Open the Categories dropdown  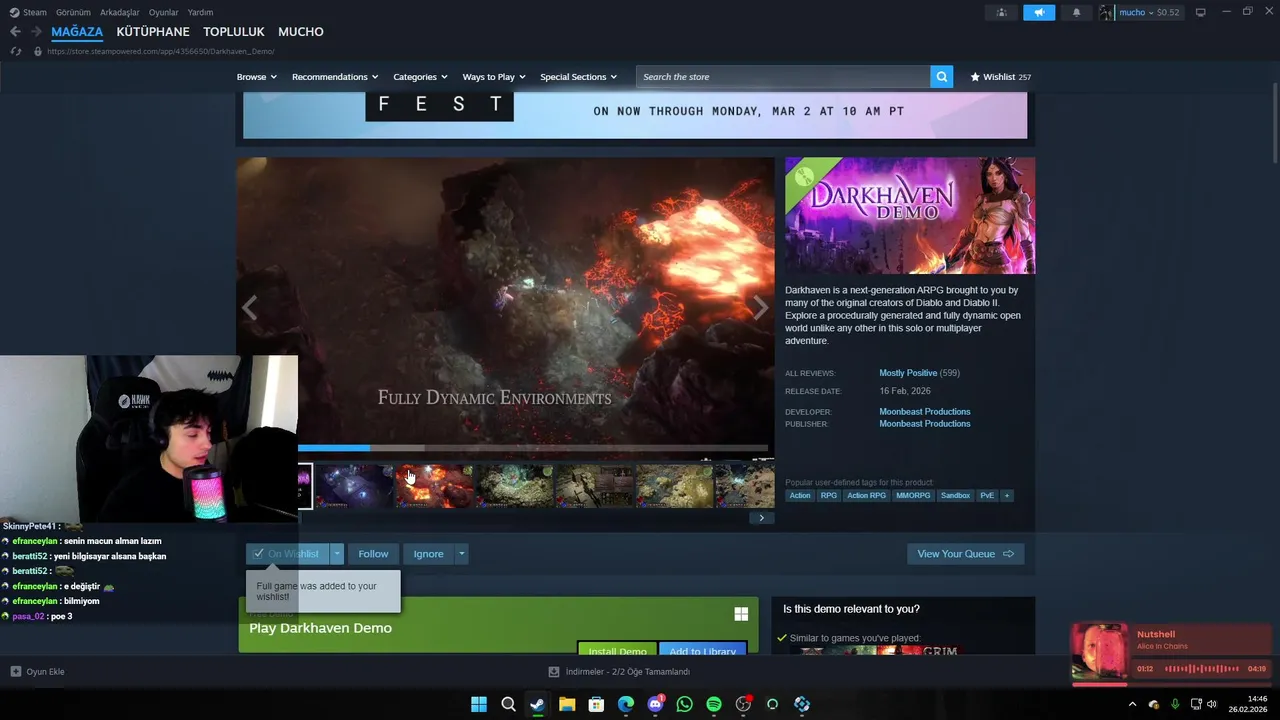pos(420,77)
